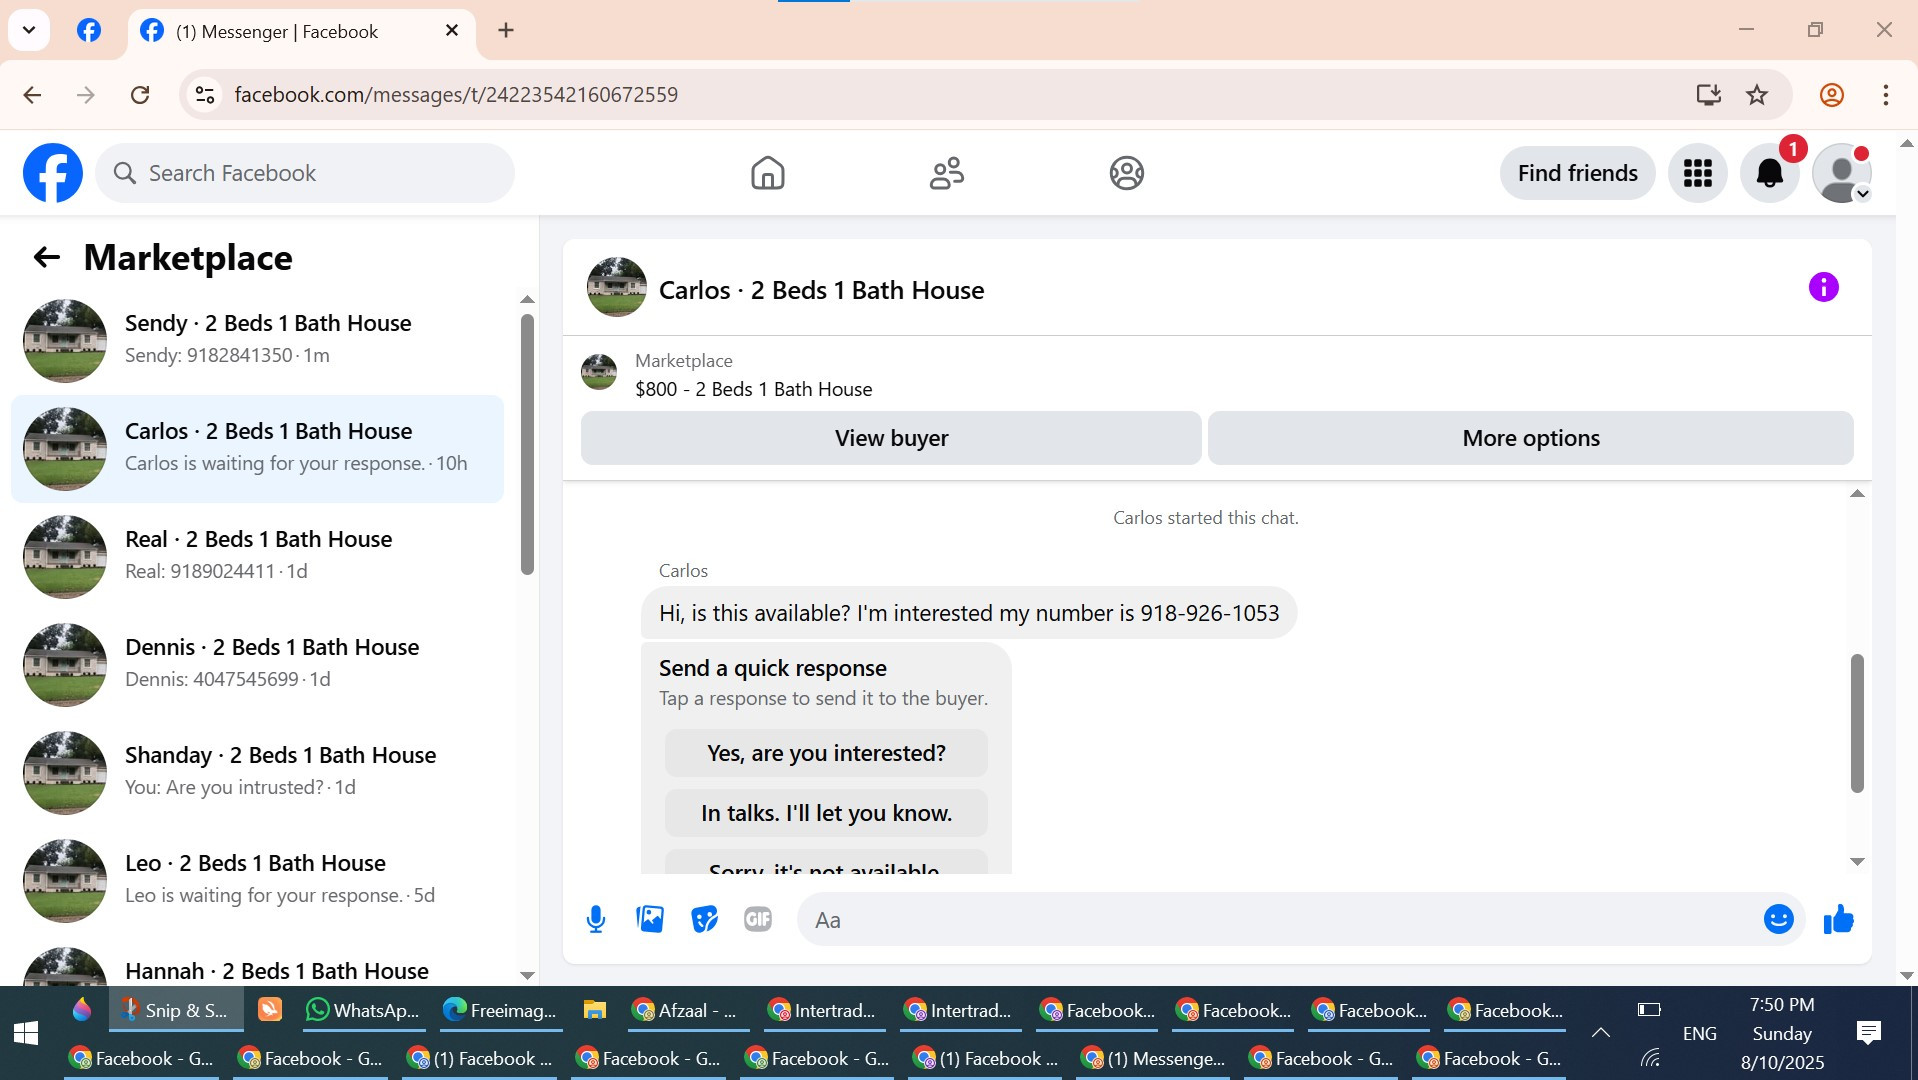This screenshot has width=1918, height=1080.
Task: Click the $800 - 2 Beds 1 Bath House listing
Action: click(753, 389)
